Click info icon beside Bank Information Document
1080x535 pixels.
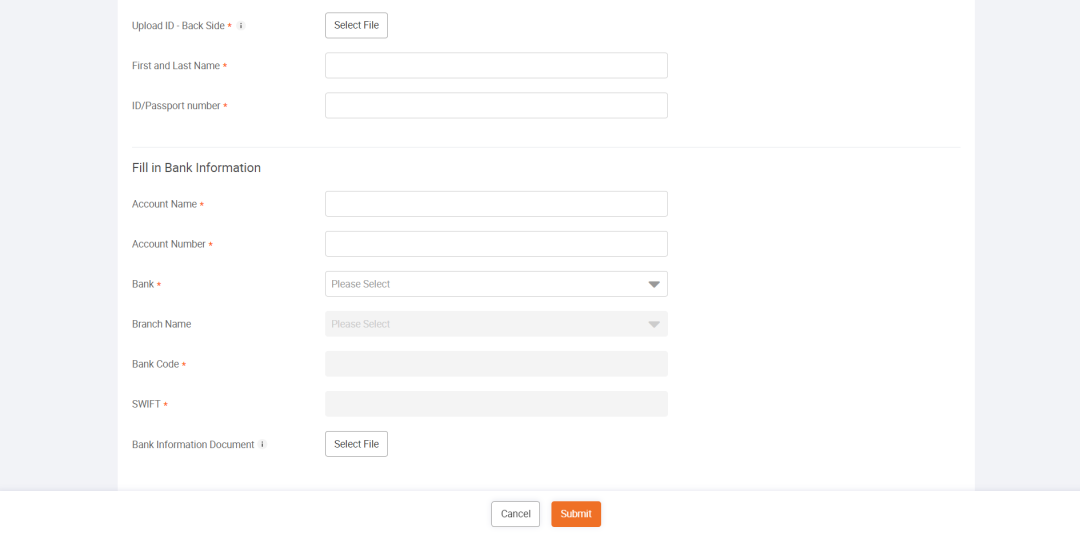point(262,444)
